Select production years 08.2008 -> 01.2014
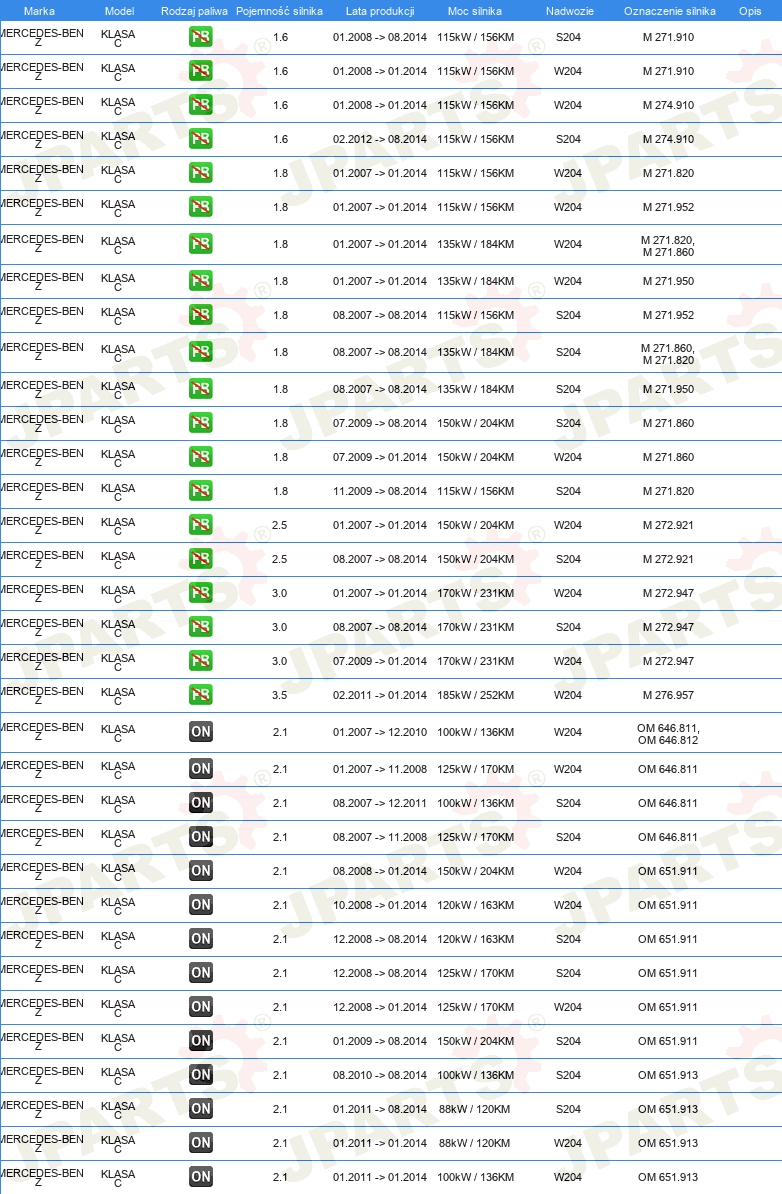Image resolution: width=782 pixels, height=1194 pixels. [x=380, y=871]
